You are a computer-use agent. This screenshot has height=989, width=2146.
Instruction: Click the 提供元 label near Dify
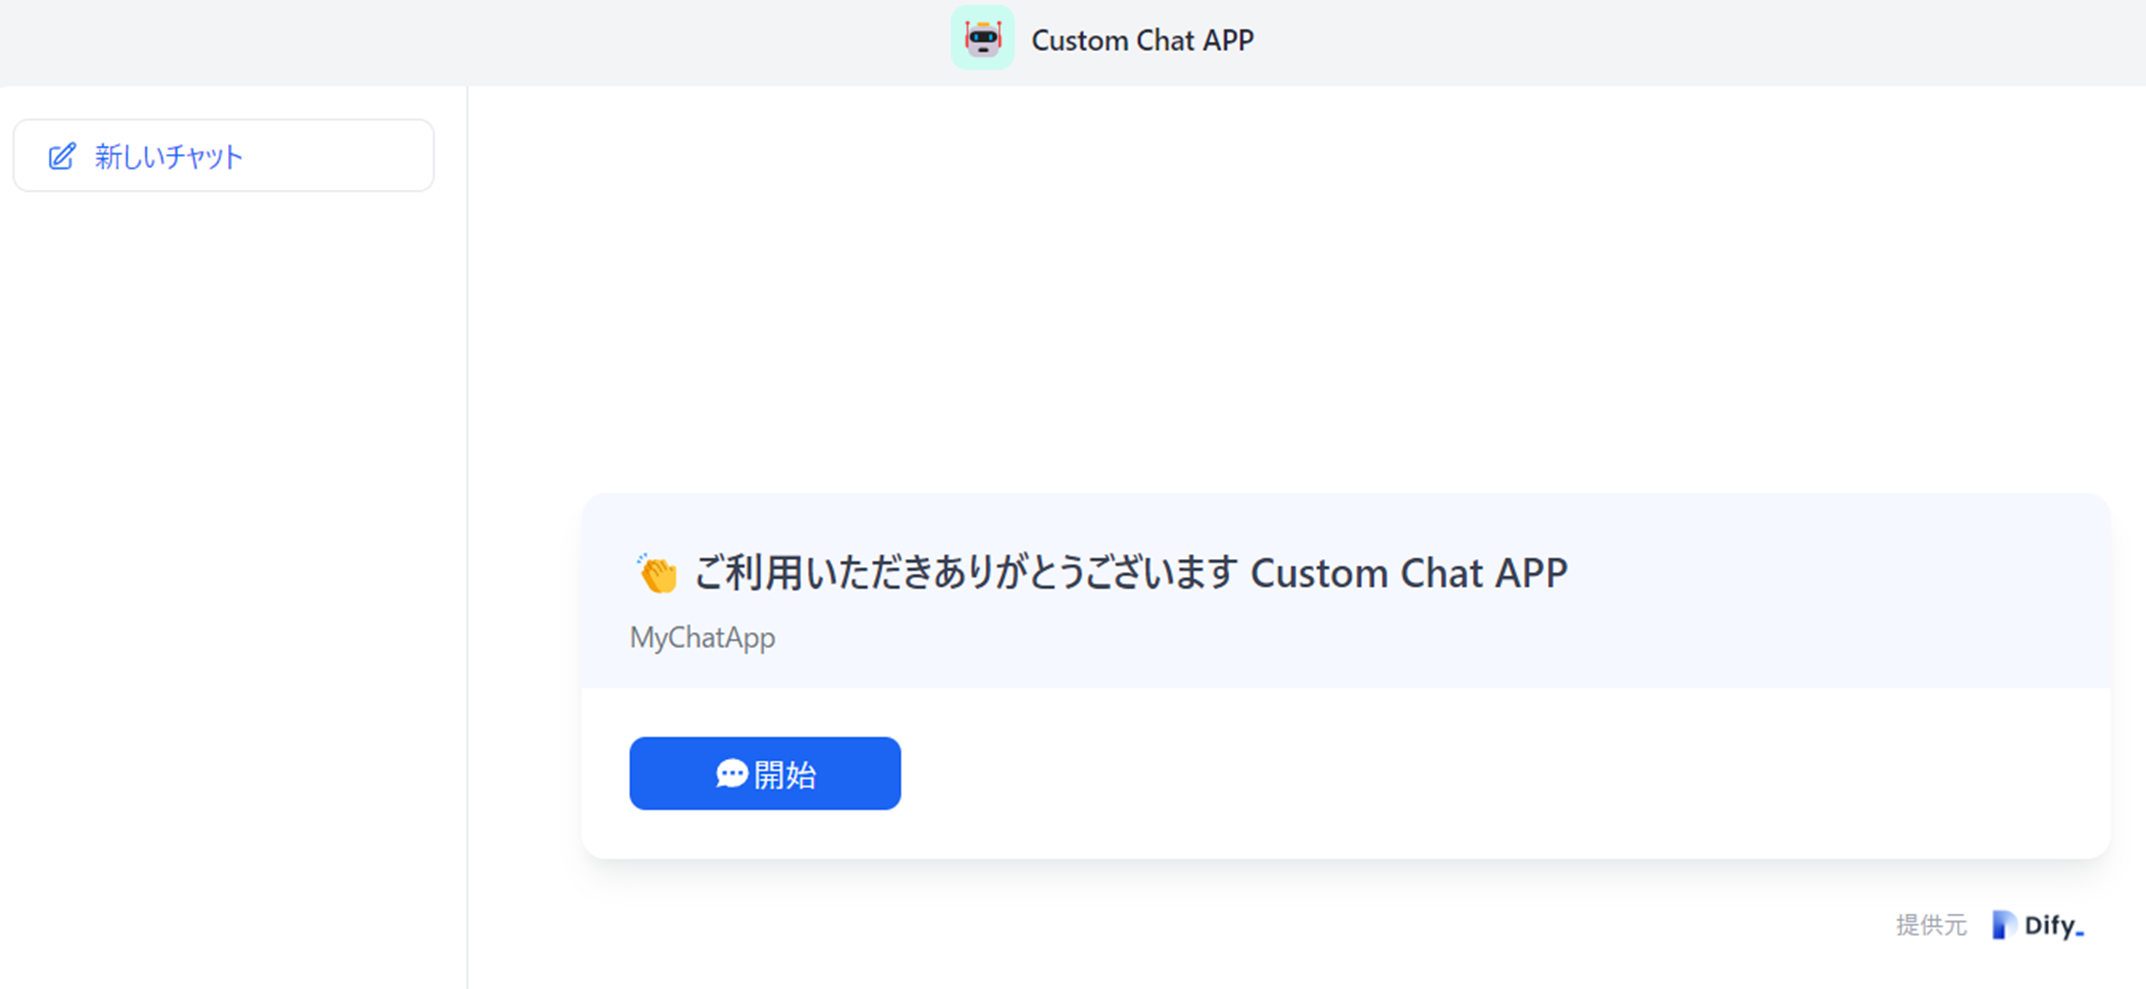[x=1931, y=926]
